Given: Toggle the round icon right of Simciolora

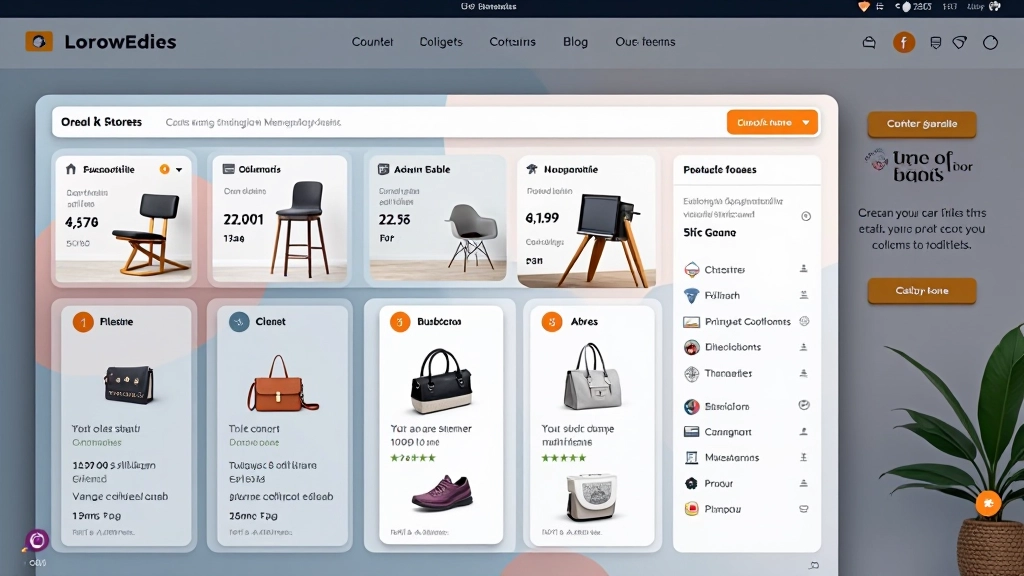Looking at the screenshot, I should (x=804, y=405).
